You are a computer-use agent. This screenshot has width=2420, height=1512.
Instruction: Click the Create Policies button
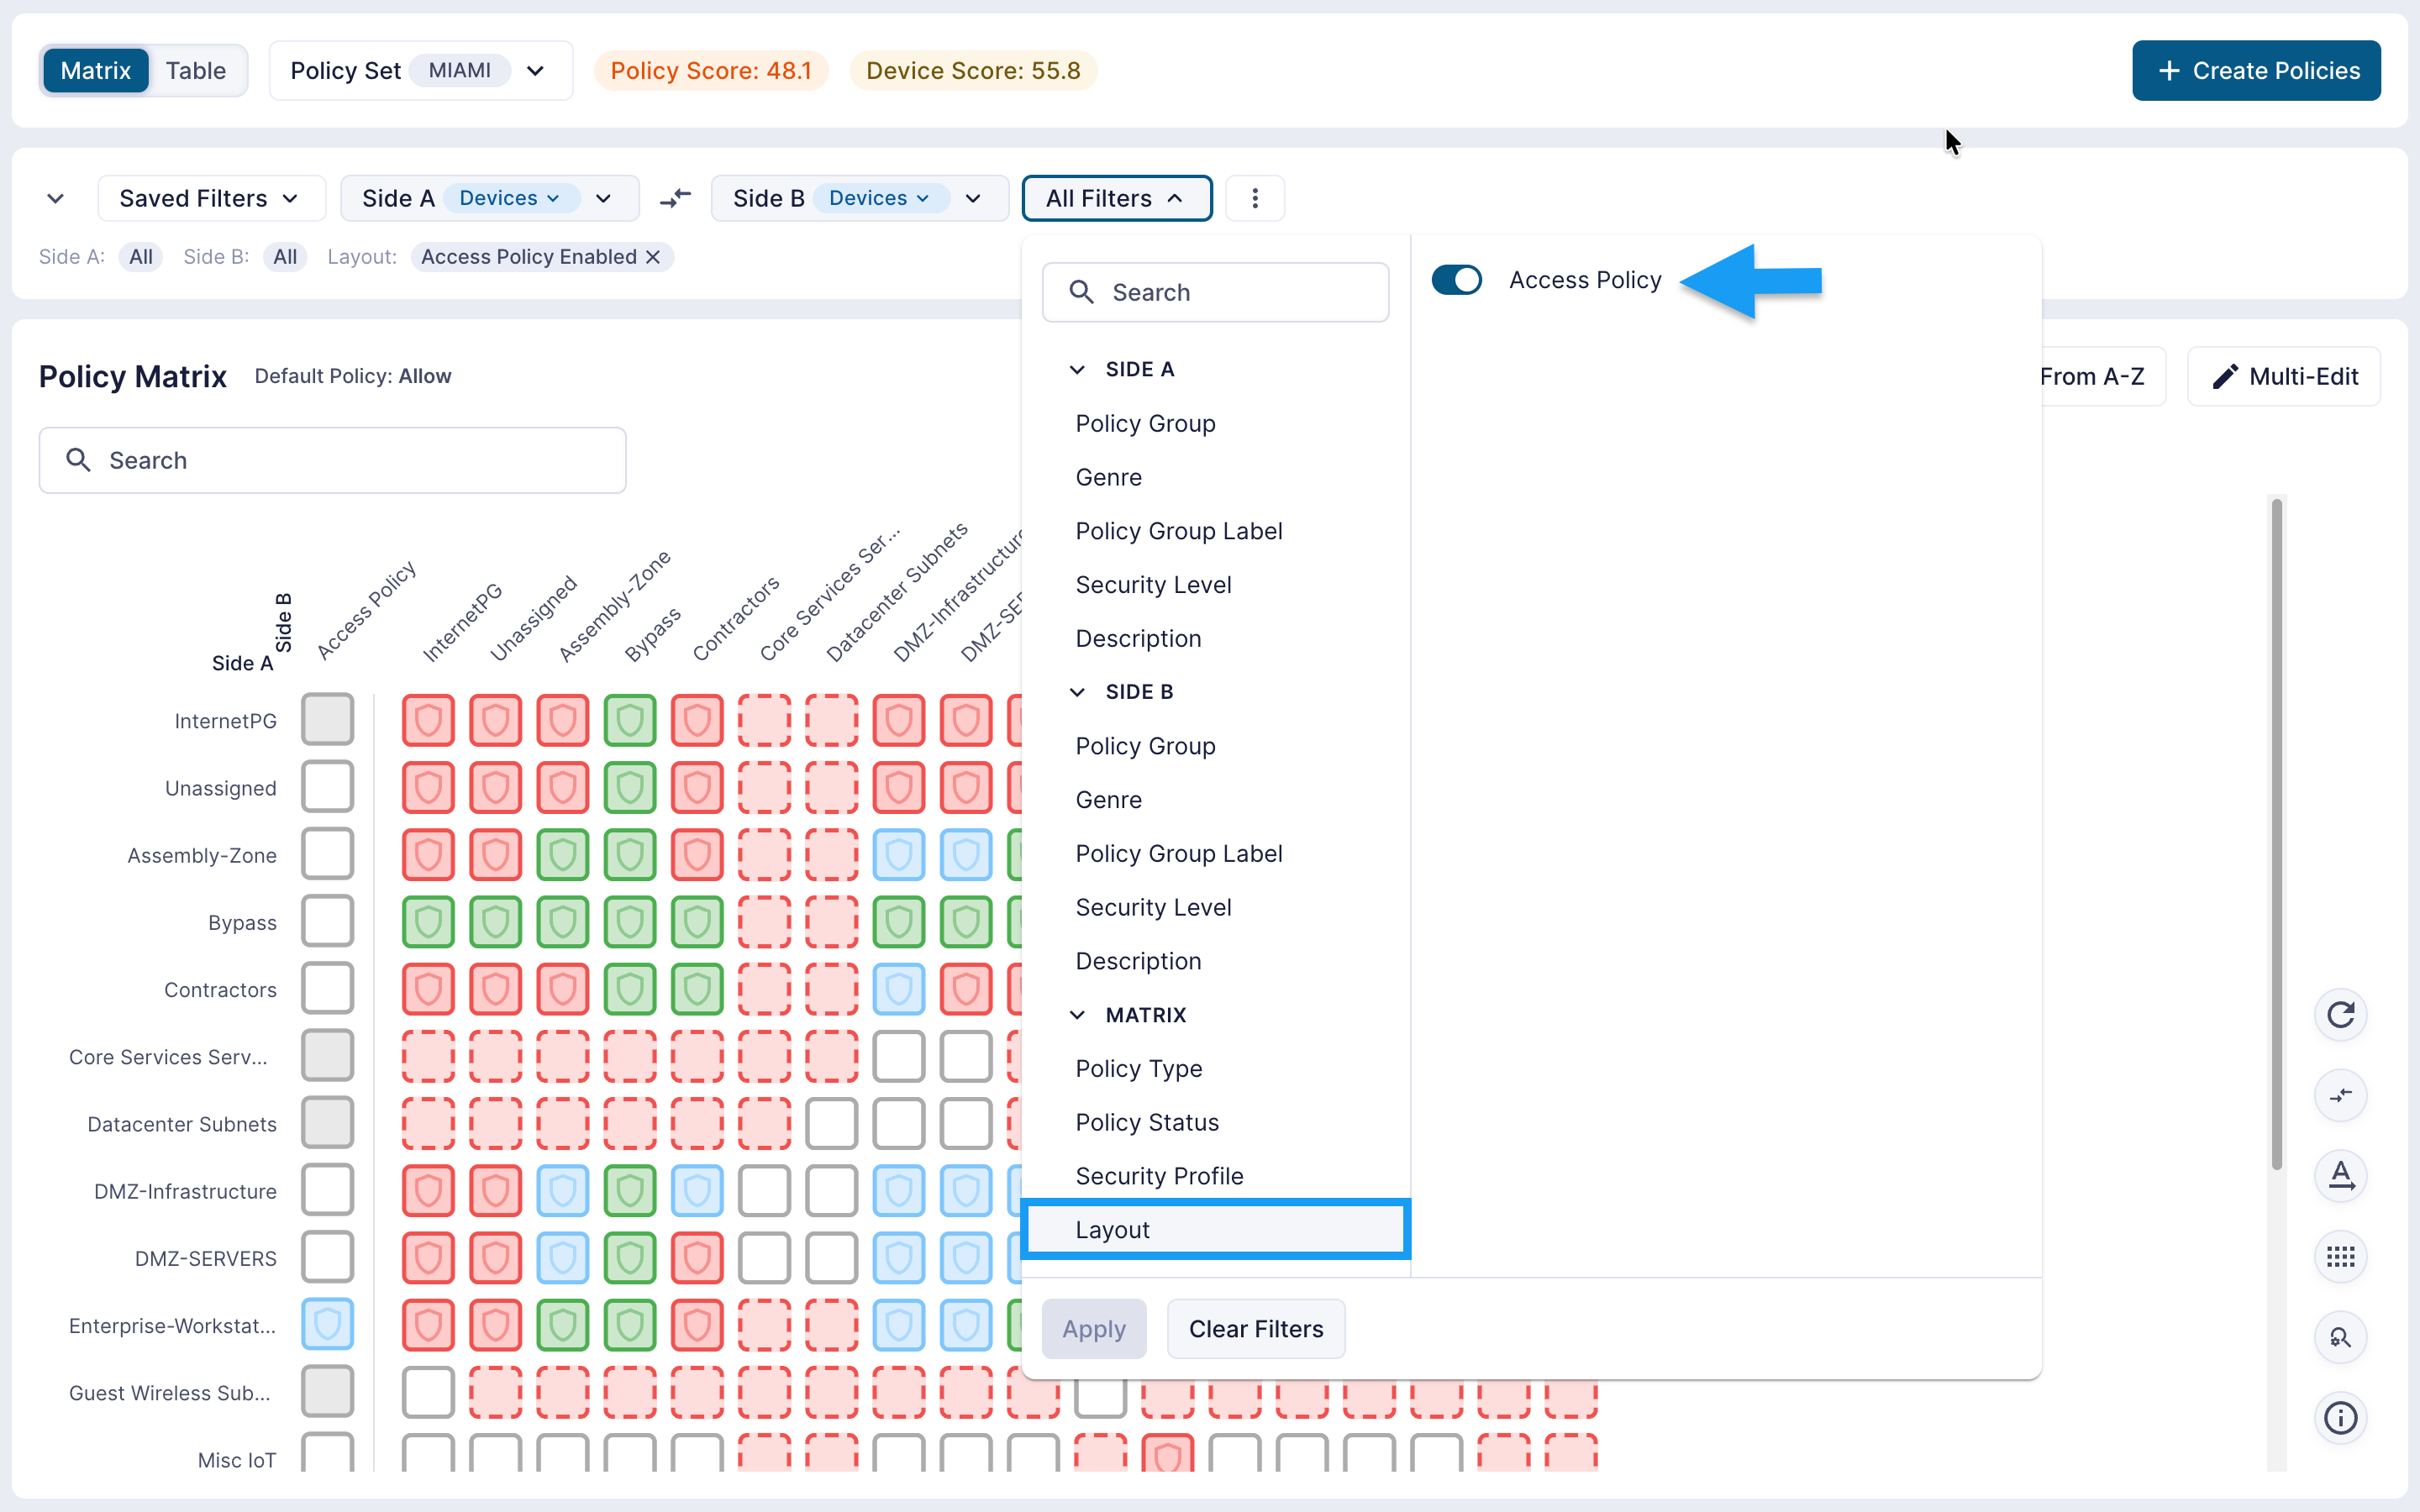tap(2256, 71)
